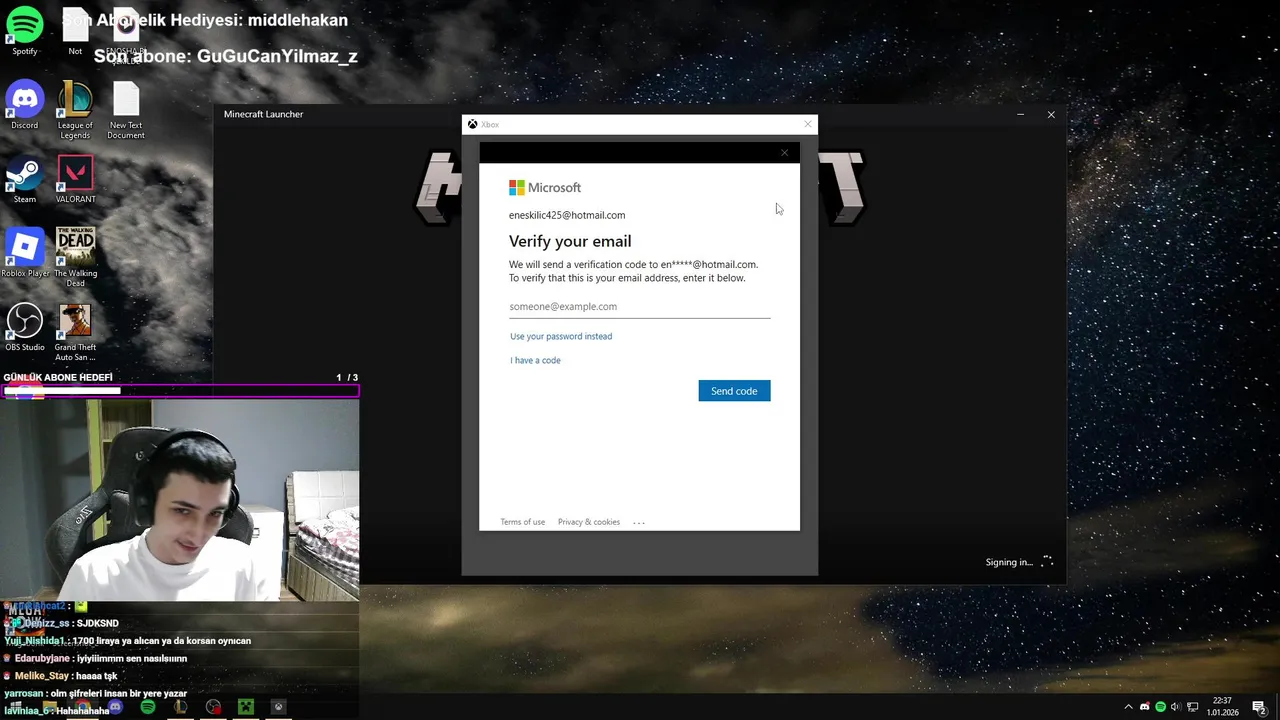Show hidden system tray icons
The image size is (1280, 720).
(x=1129, y=707)
